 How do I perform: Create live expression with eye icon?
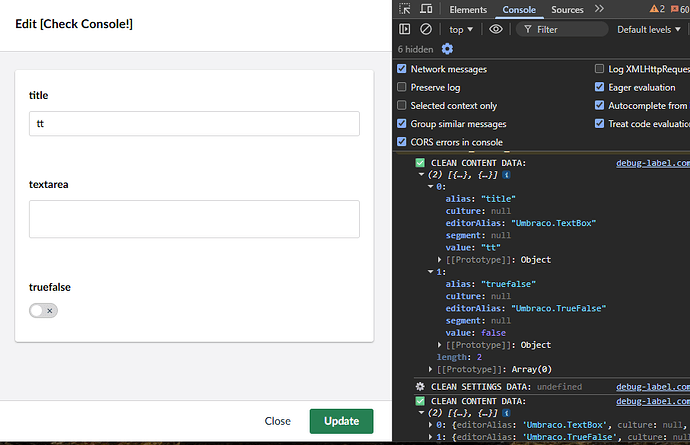tap(496, 29)
